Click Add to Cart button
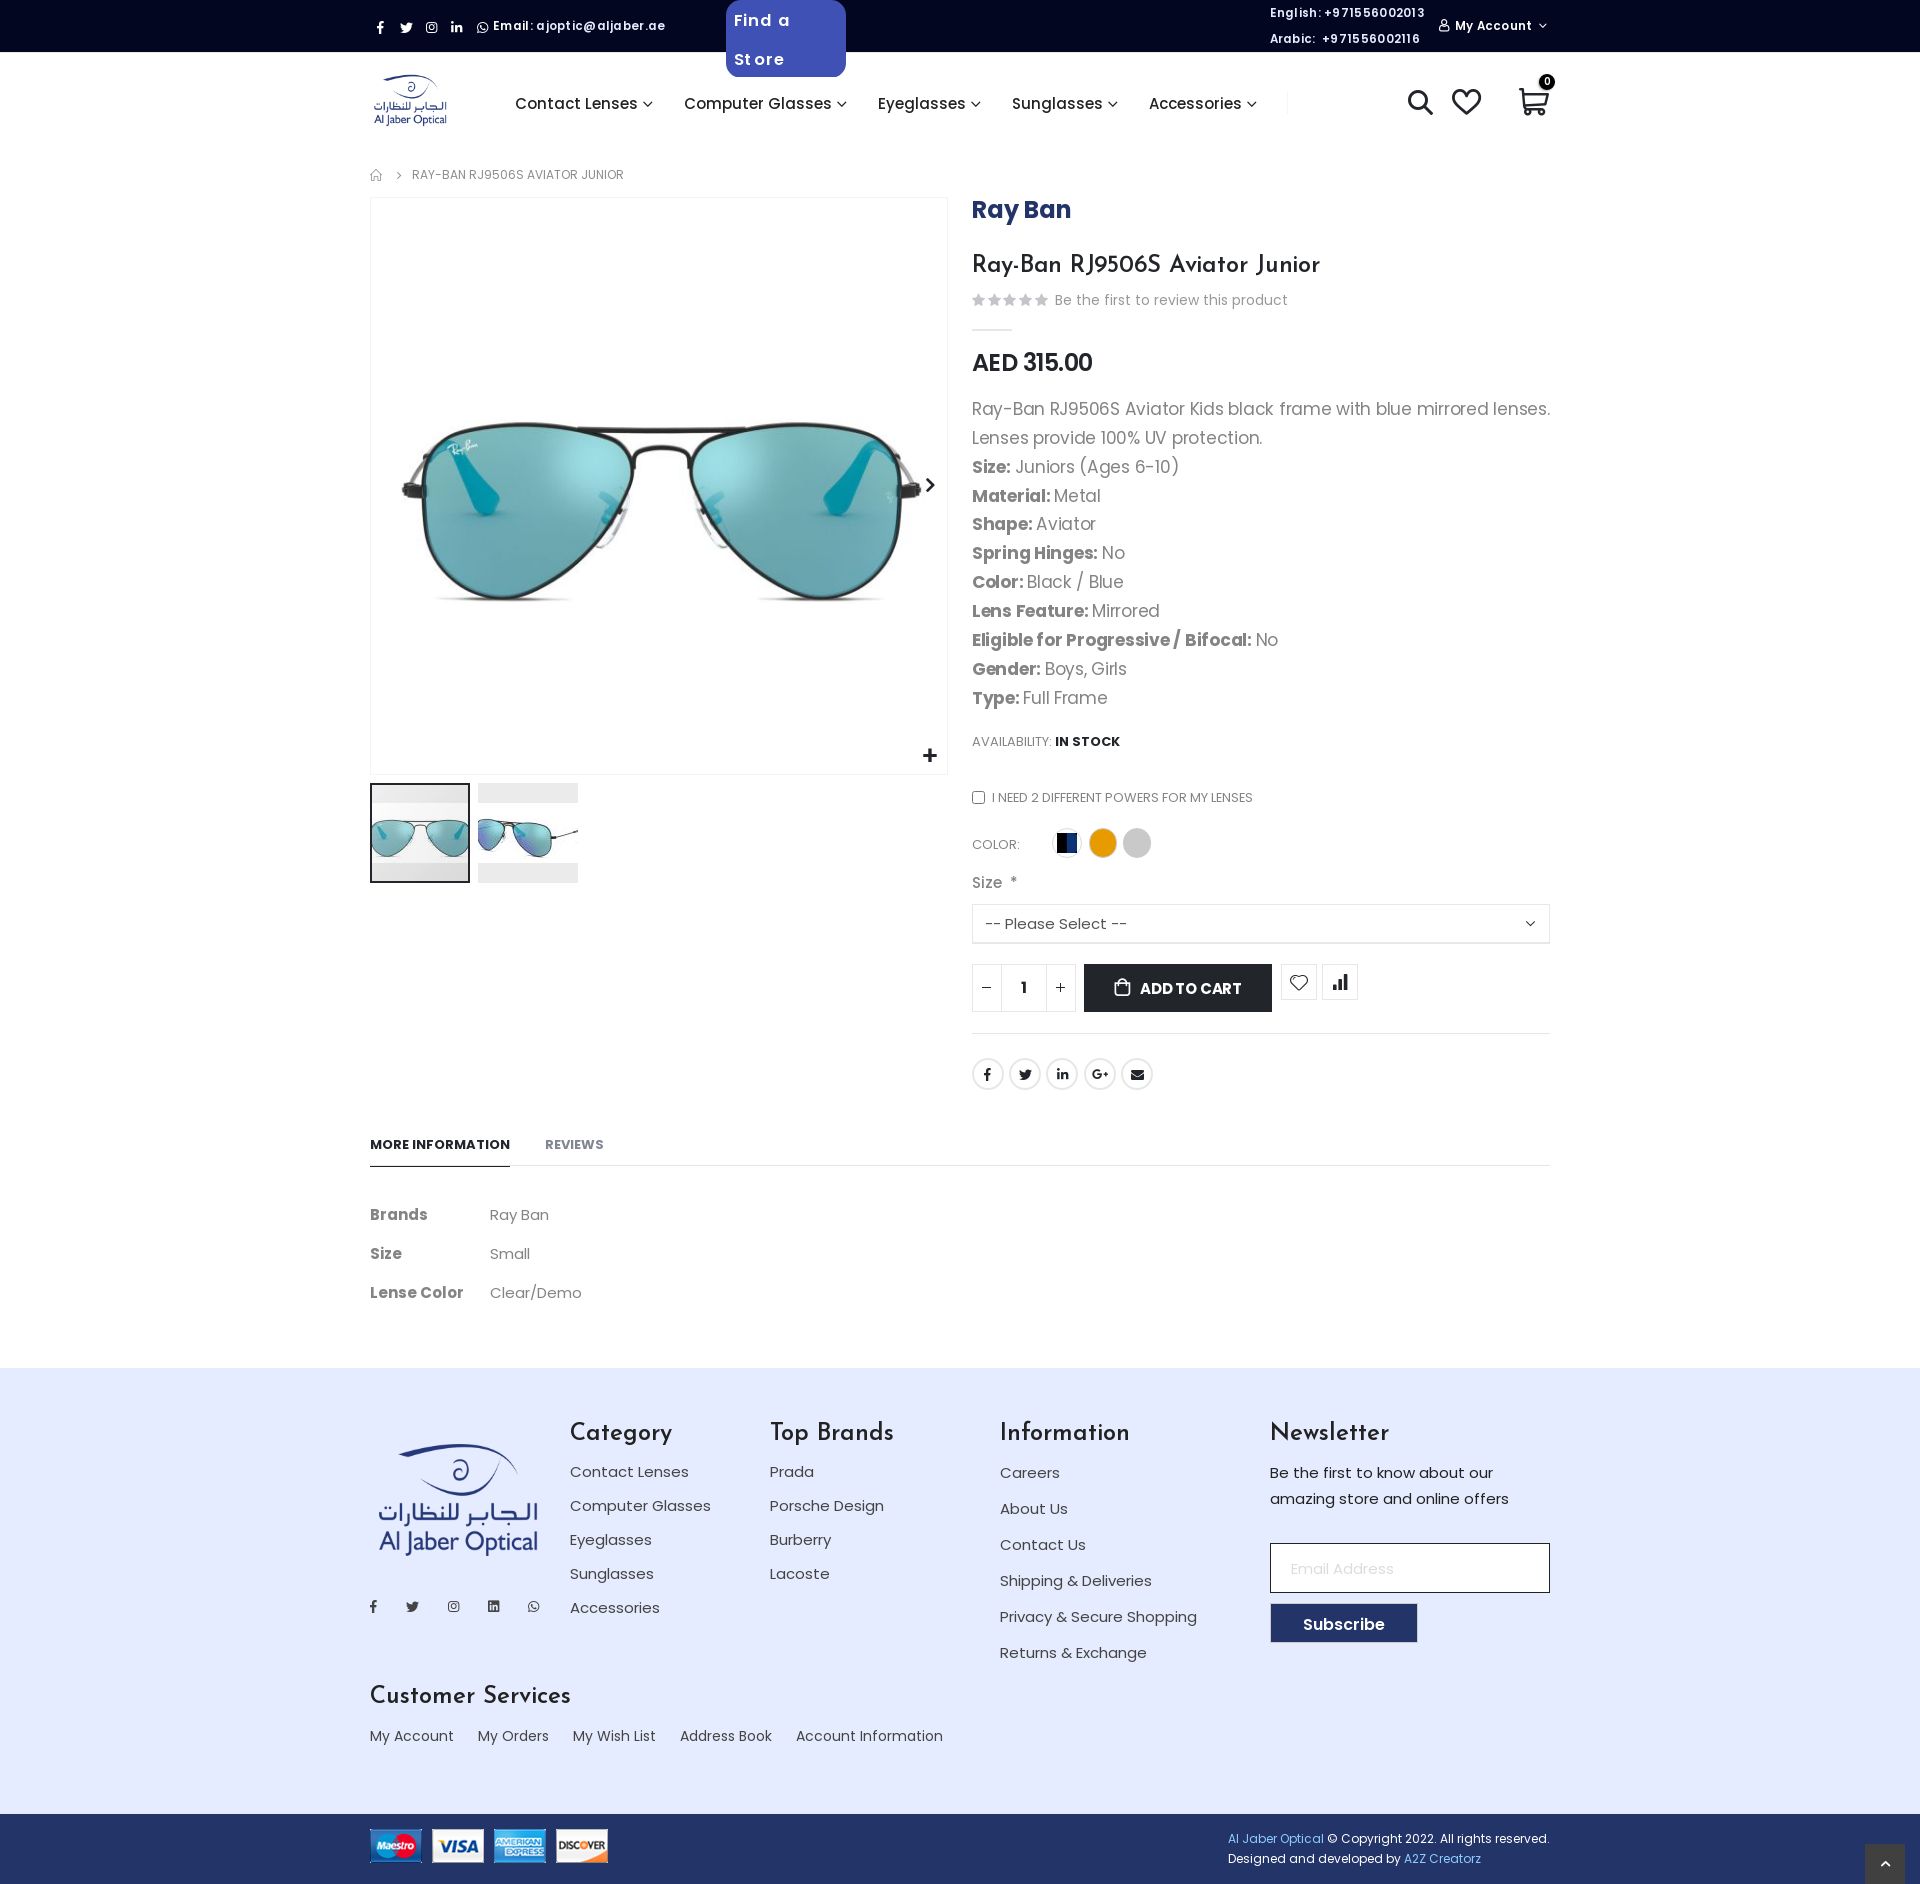The image size is (1920, 1884). 1178,988
